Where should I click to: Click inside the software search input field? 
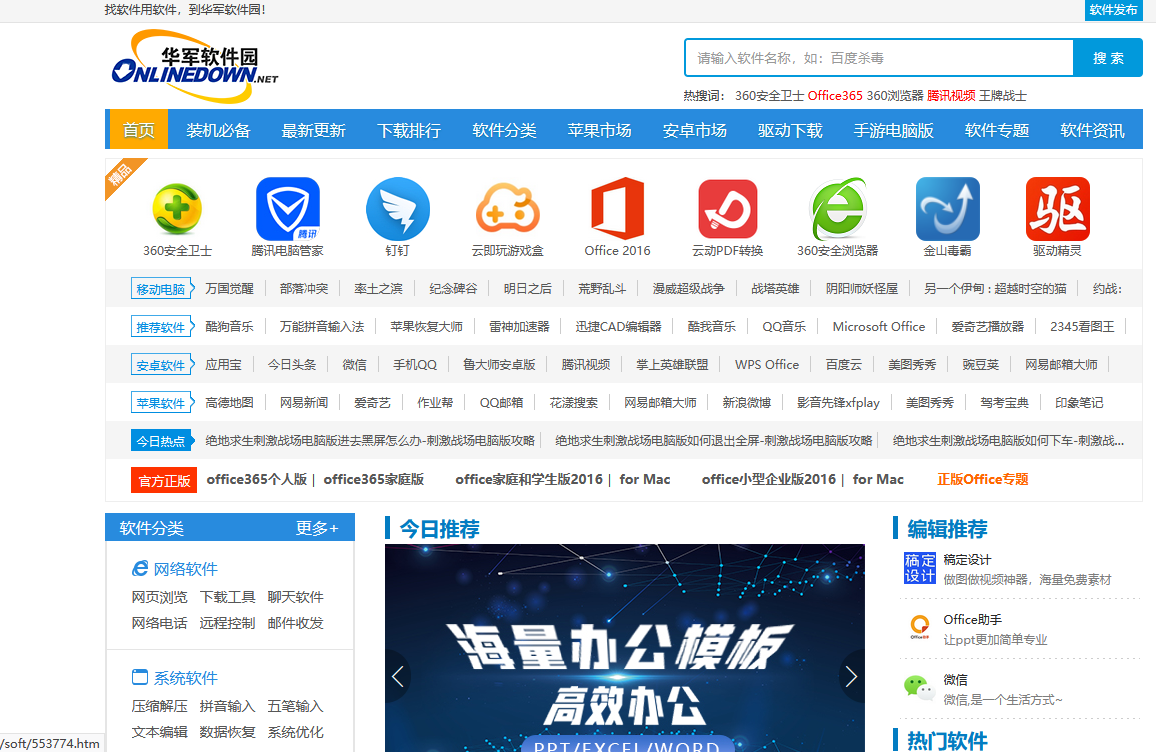[878, 57]
